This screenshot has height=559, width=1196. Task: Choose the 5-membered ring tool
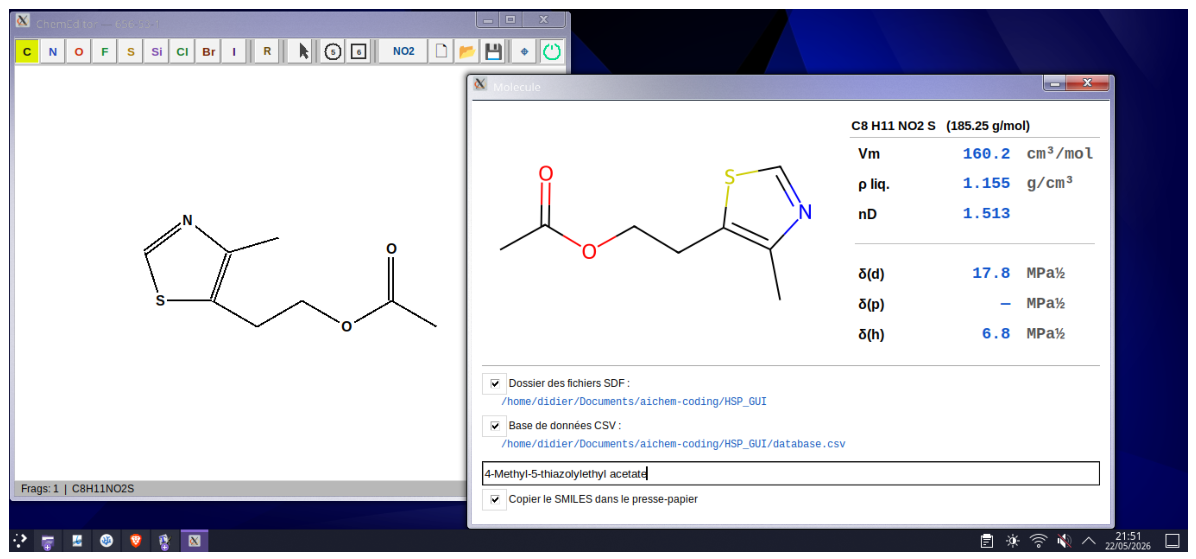(x=332, y=52)
